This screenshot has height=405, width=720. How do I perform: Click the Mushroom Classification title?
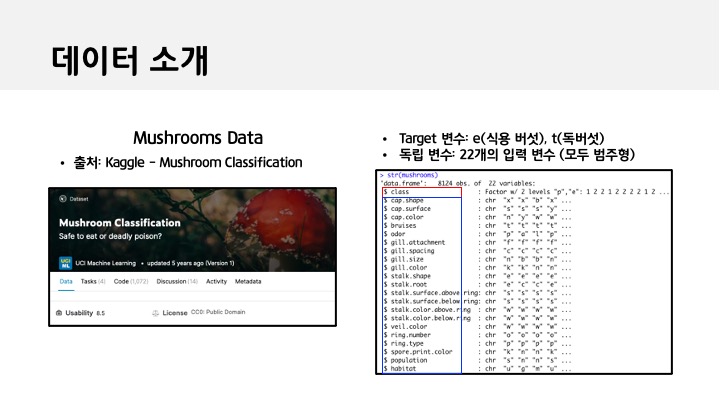coord(120,223)
